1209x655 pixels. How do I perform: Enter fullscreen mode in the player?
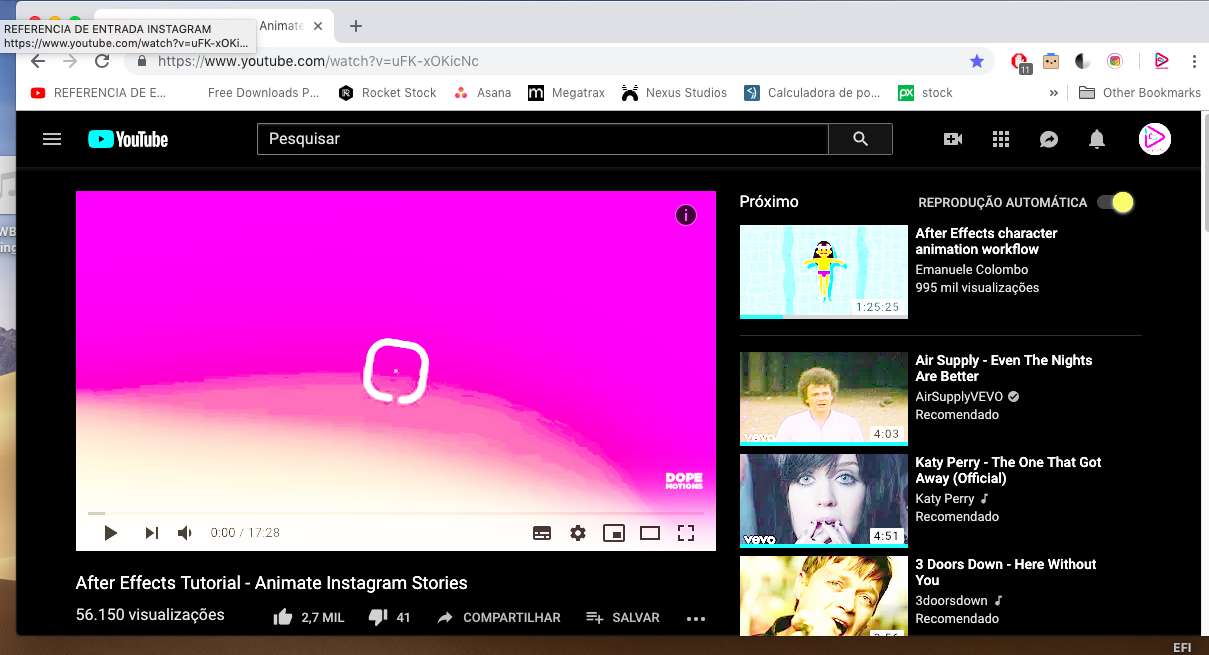686,533
